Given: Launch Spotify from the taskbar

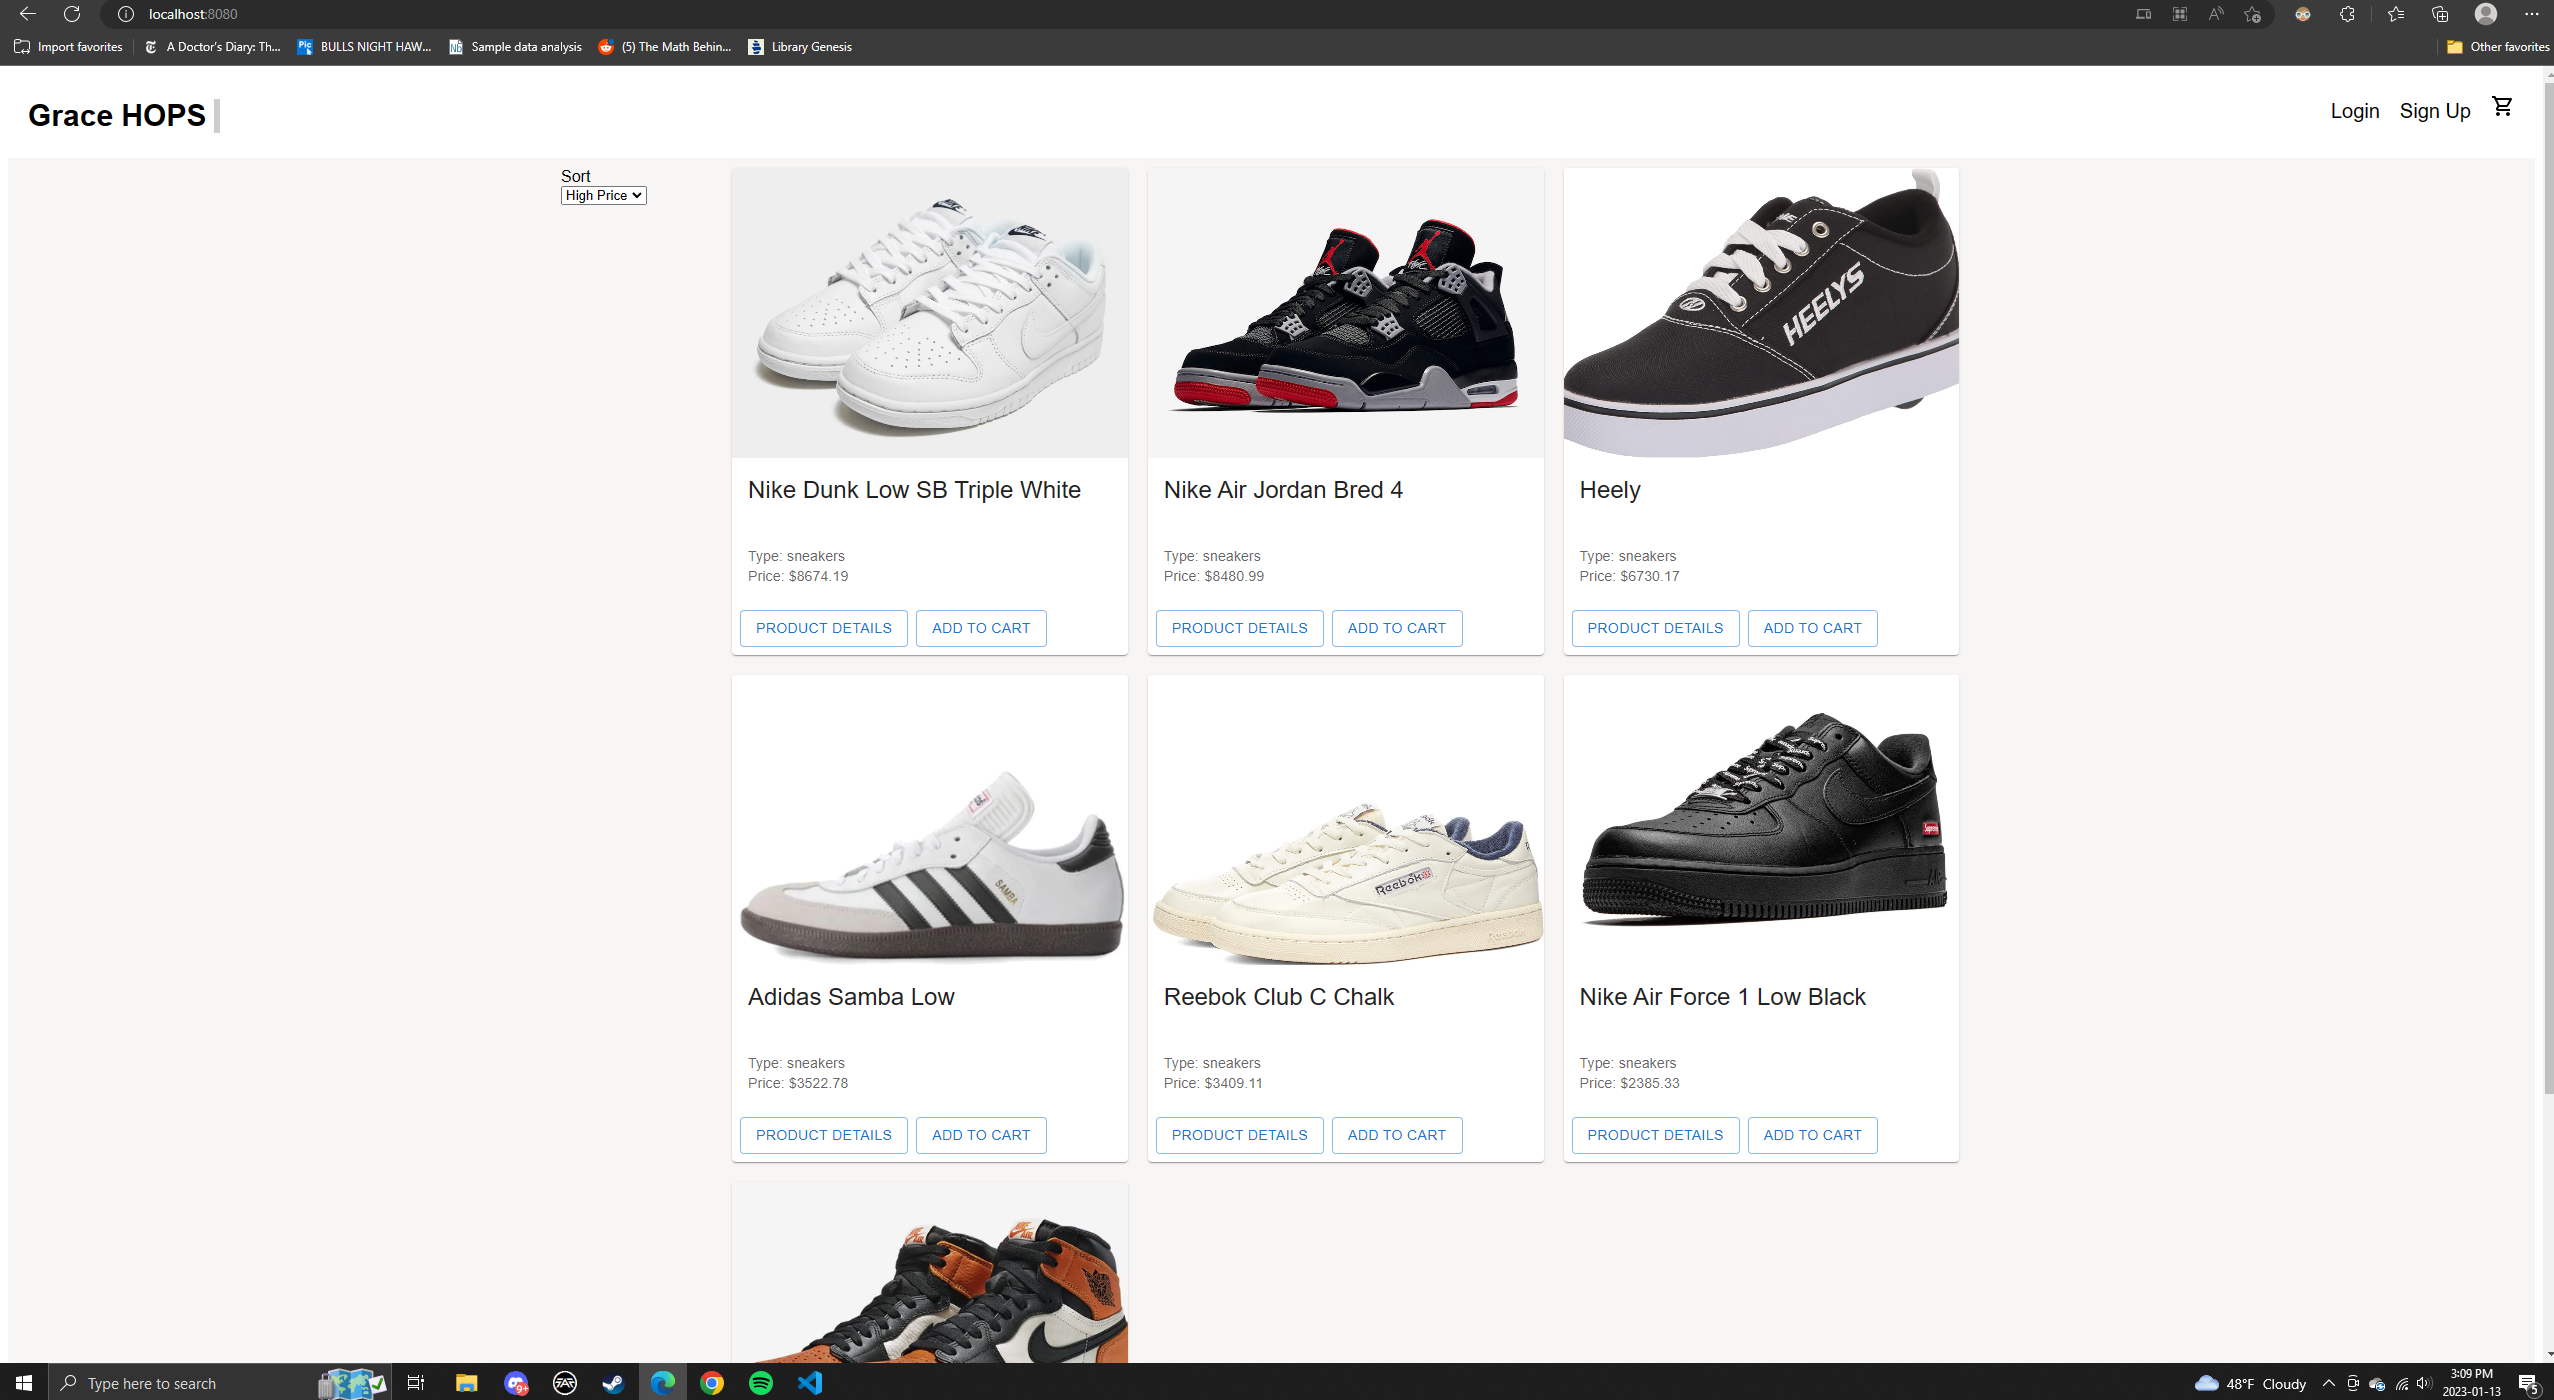Looking at the screenshot, I should pos(762,1383).
